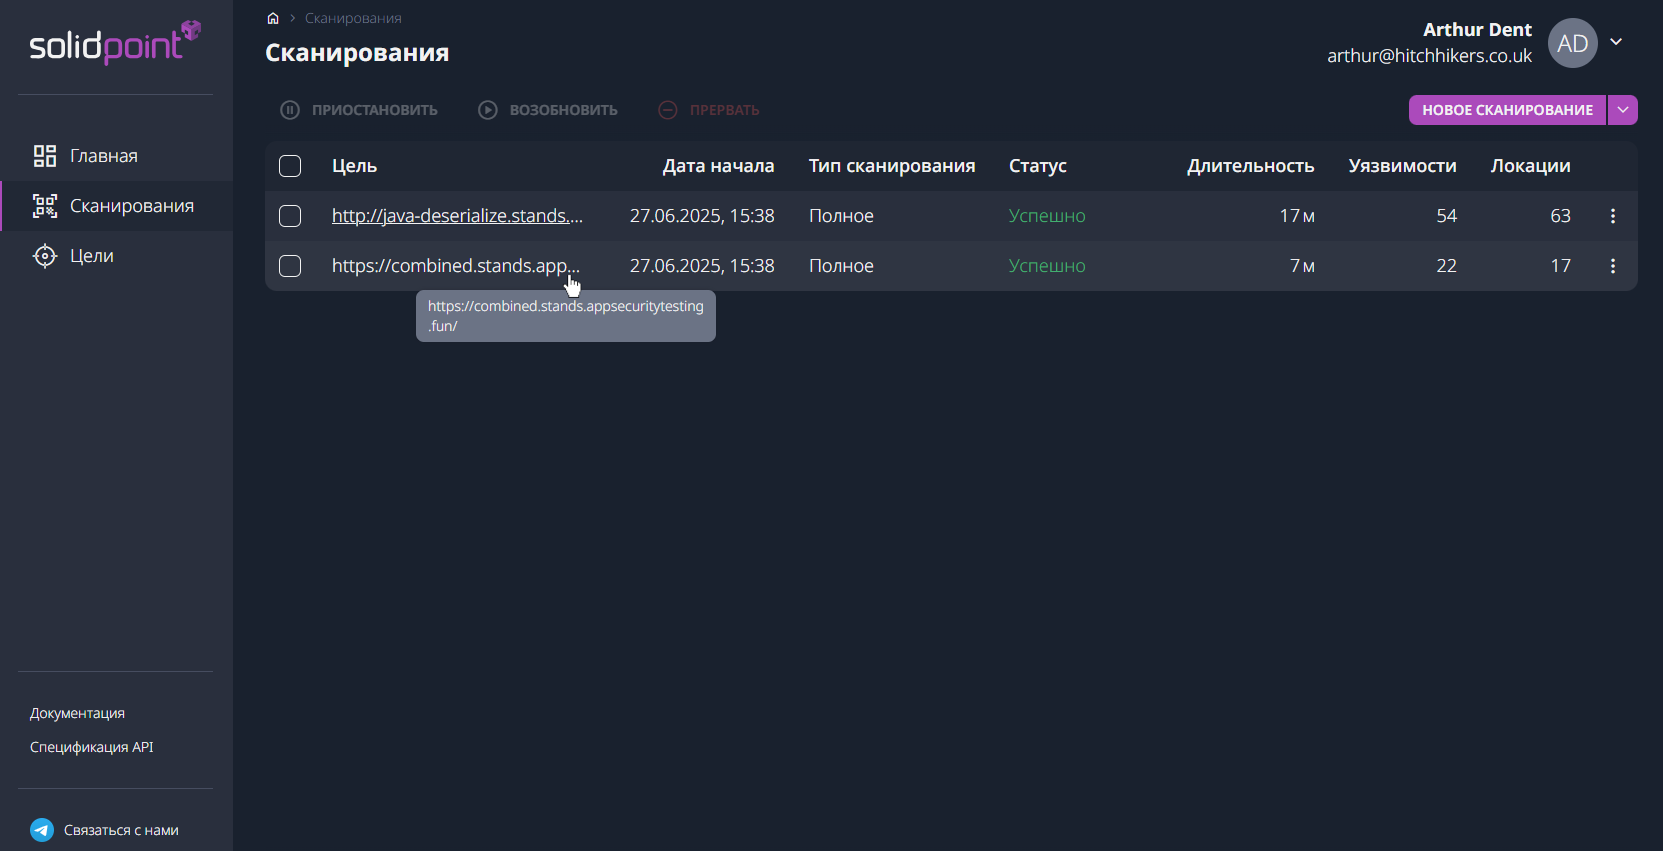Screen dimensions: 1663x851
Task: Click the solidpoint logo
Action: point(115,43)
